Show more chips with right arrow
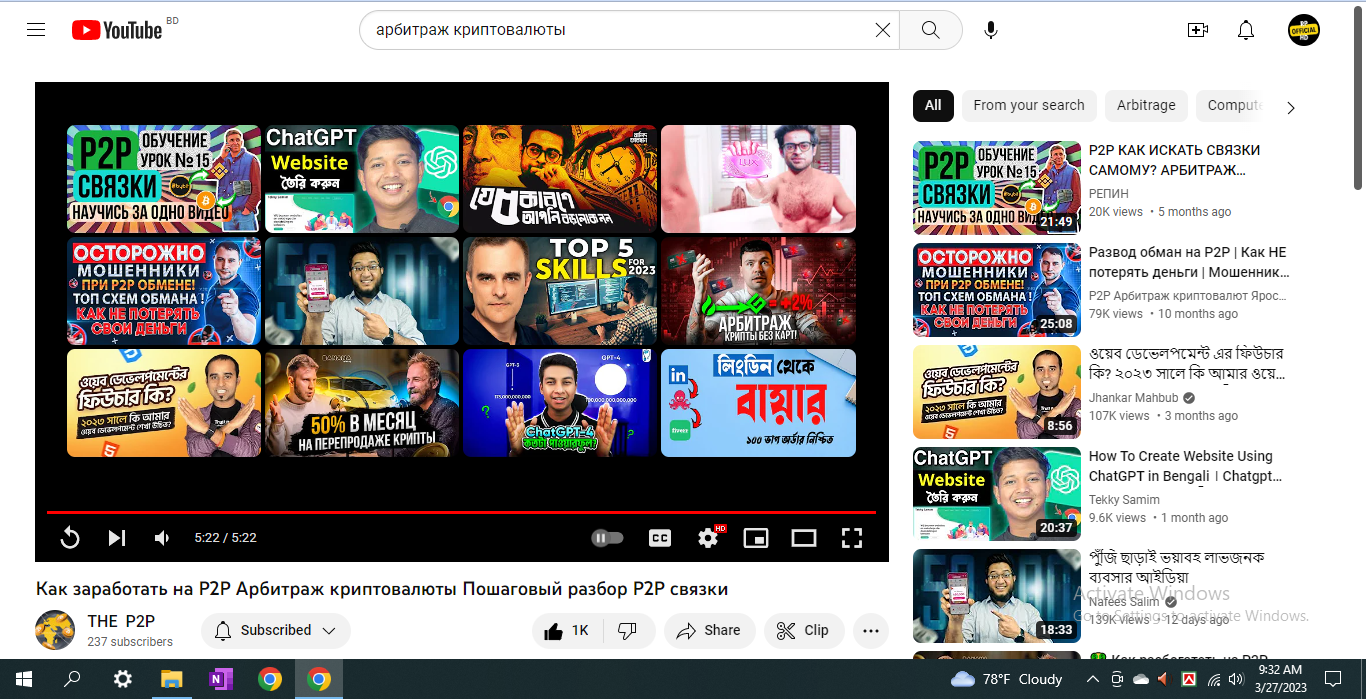Screen dimensions: 1366x699 (x=1290, y=107)
